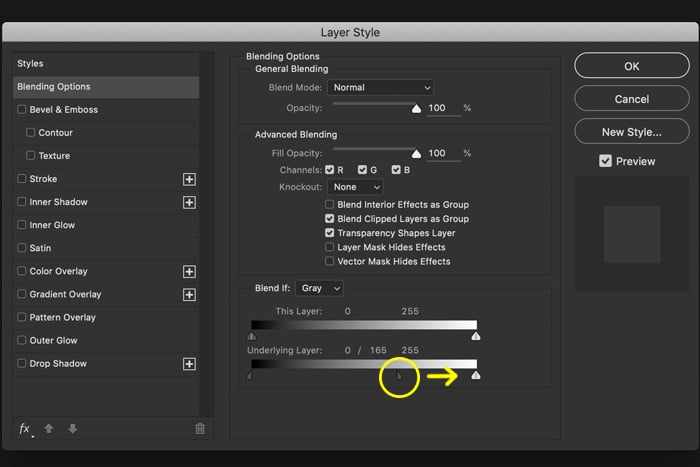Viewport: 700px width, 467px height.
Task: Click Underlying Layer split black slider left half
Action: pos(250,375)
